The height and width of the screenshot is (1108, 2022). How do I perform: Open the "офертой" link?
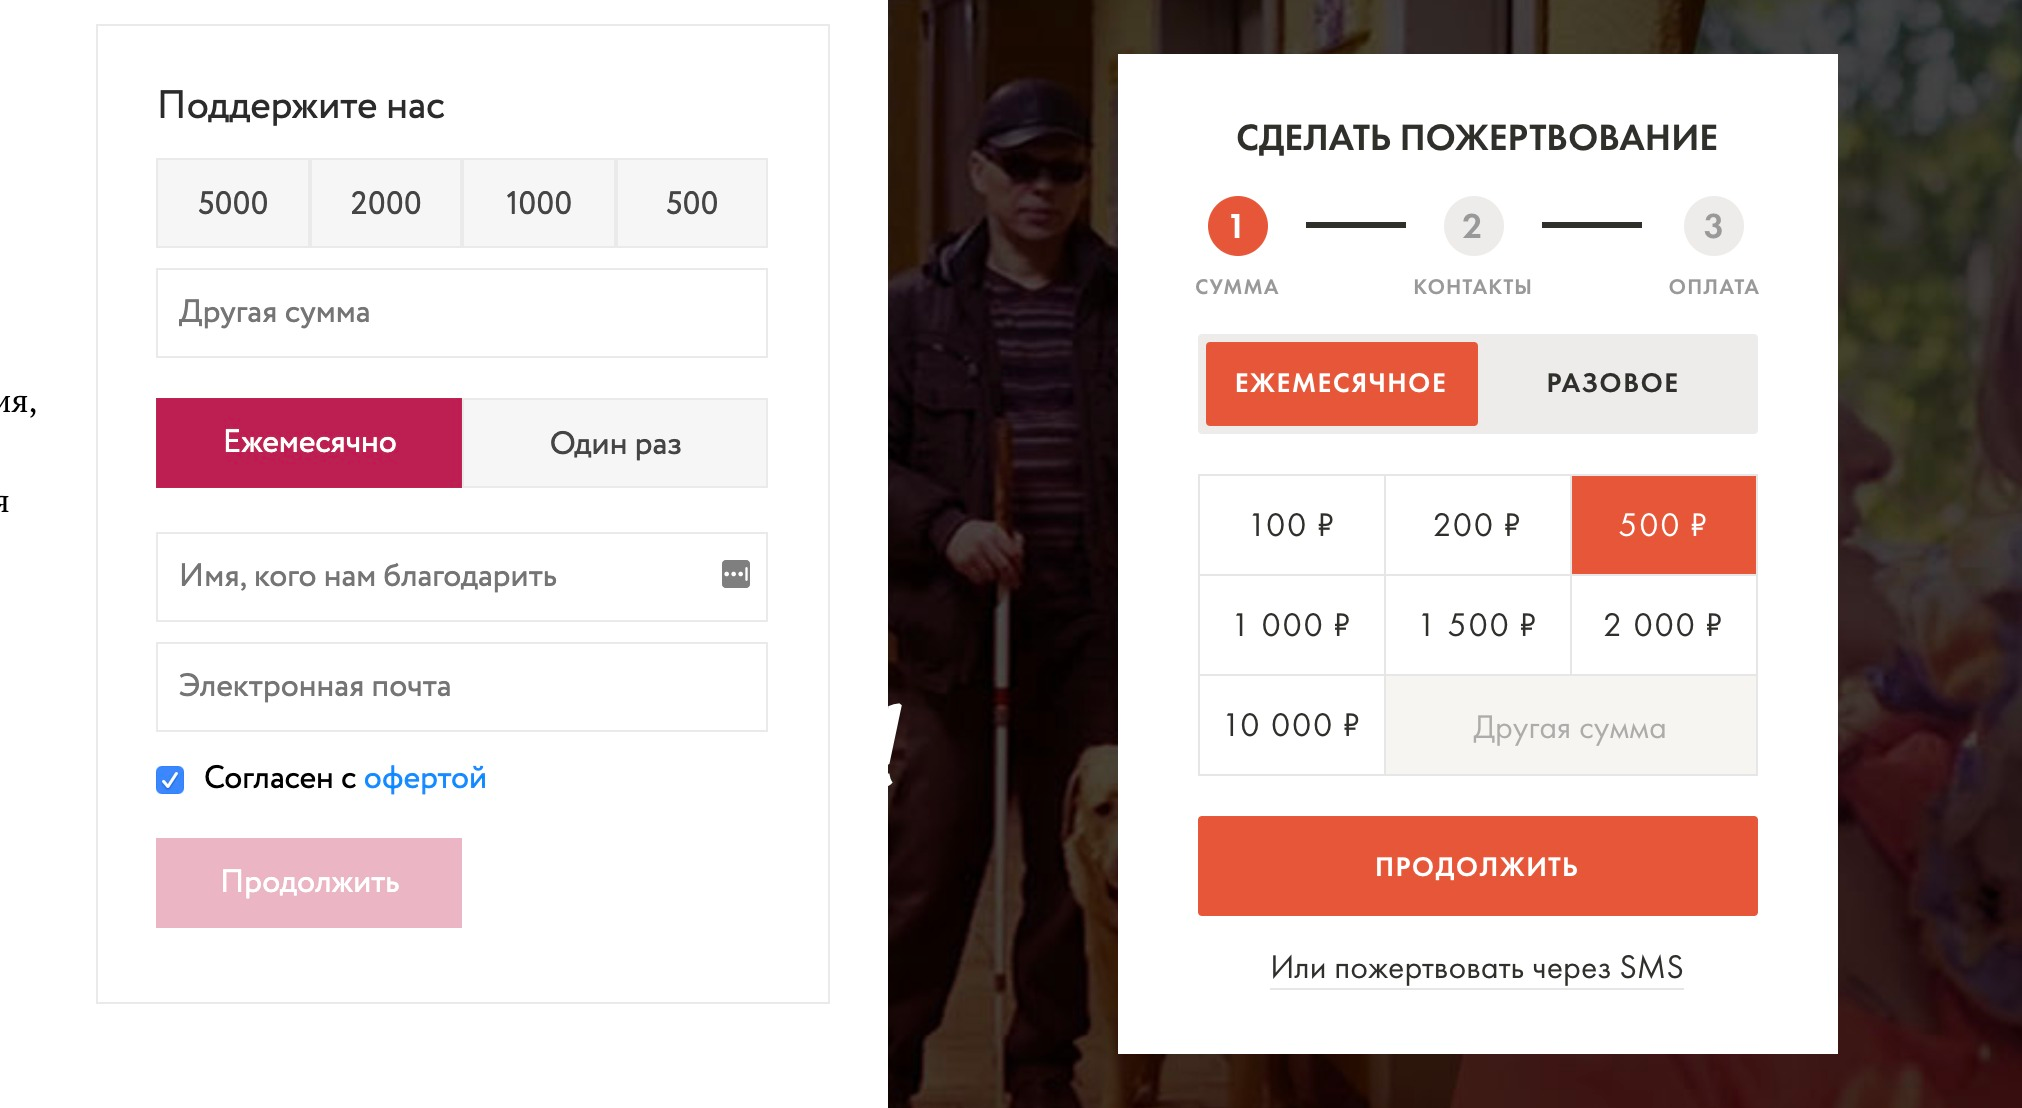click(425, 778)
